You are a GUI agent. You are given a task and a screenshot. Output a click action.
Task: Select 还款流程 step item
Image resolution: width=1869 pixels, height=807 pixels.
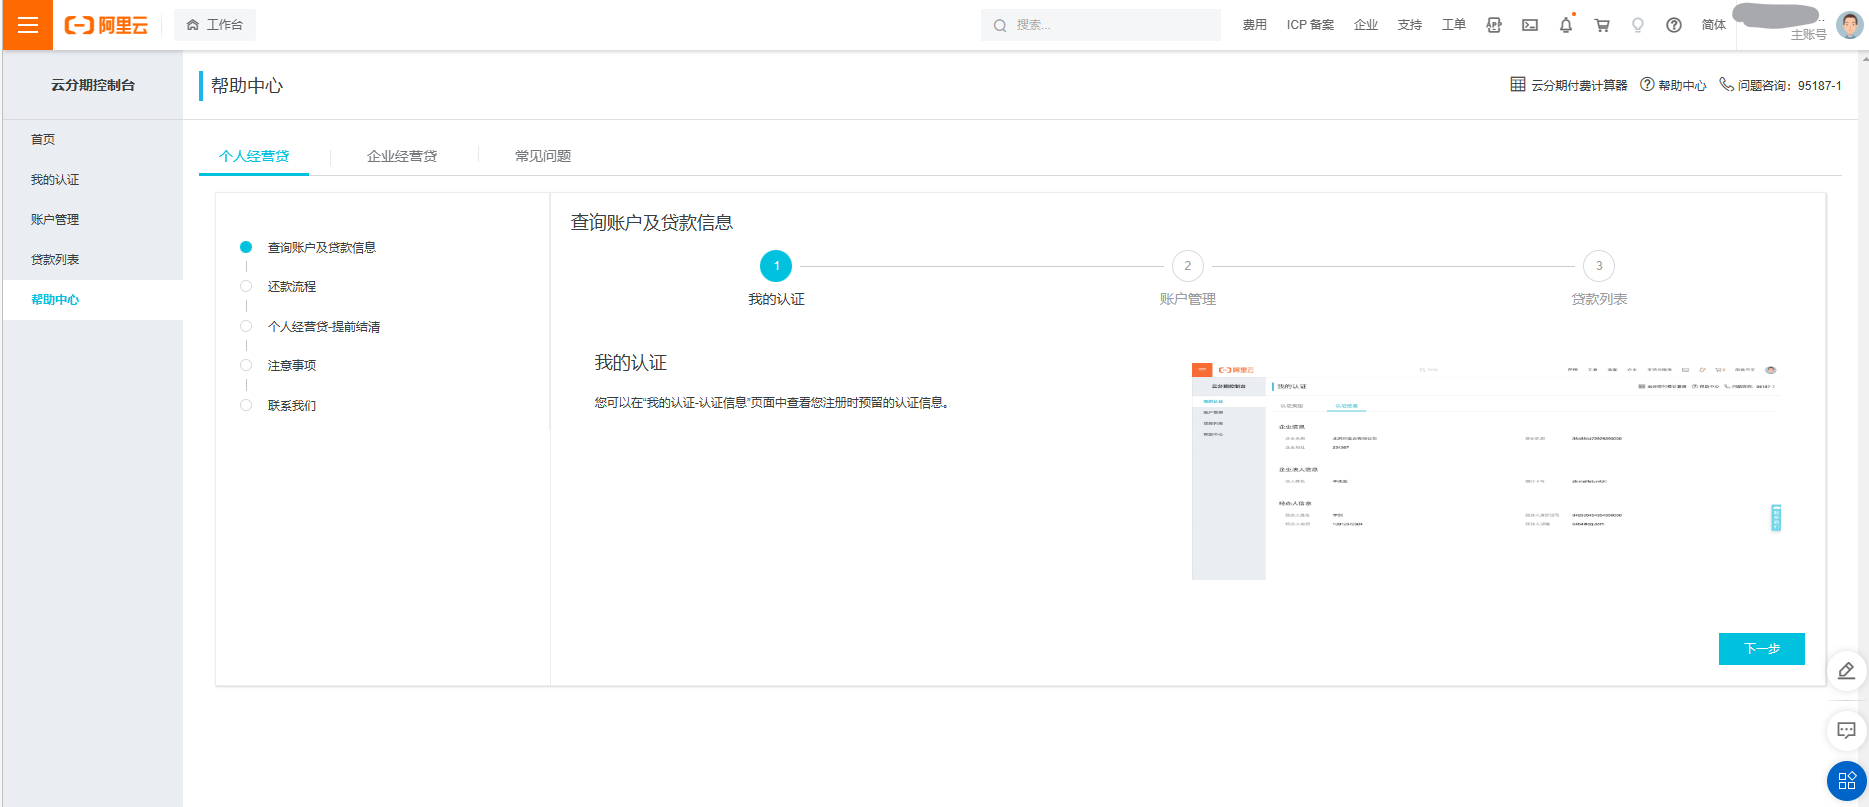[x=291, y=286]
